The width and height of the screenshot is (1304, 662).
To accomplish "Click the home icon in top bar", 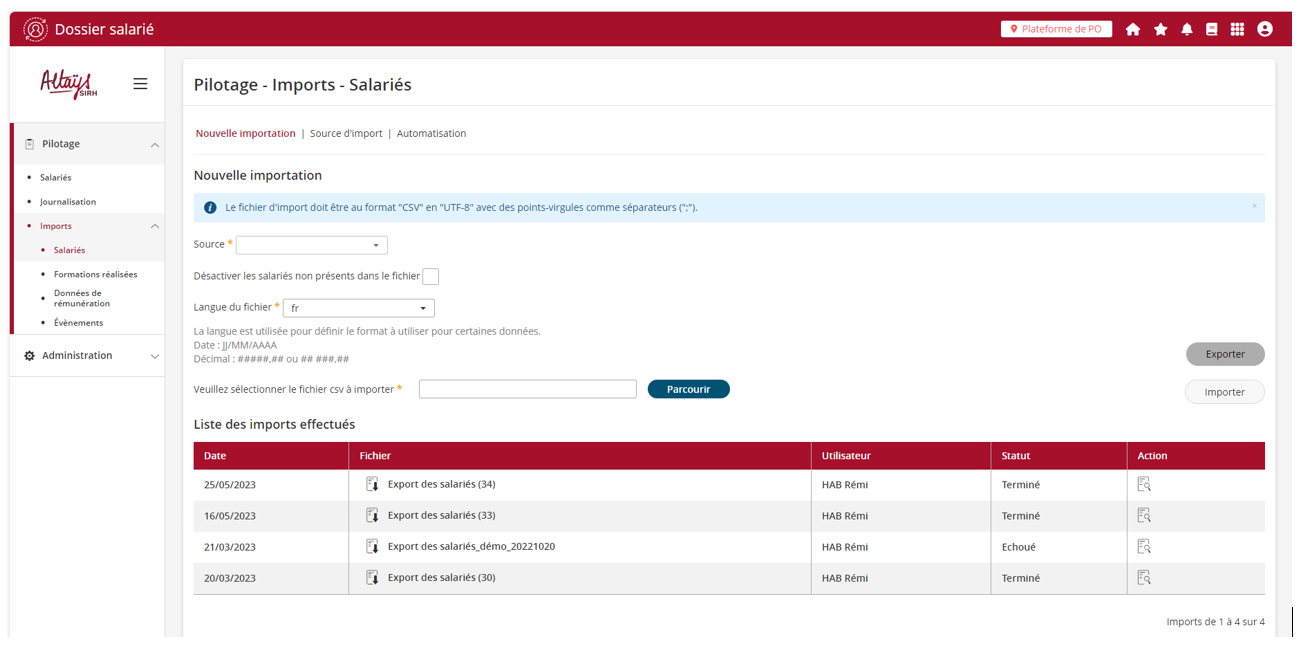I will [x=1132, y=30].
